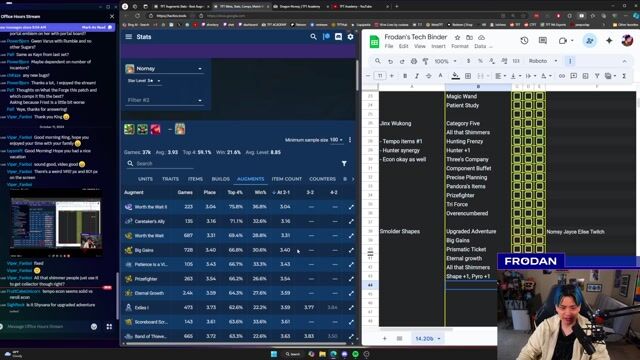Open the Stats hamburger menu
640x360 pixels.
(129, 37)
